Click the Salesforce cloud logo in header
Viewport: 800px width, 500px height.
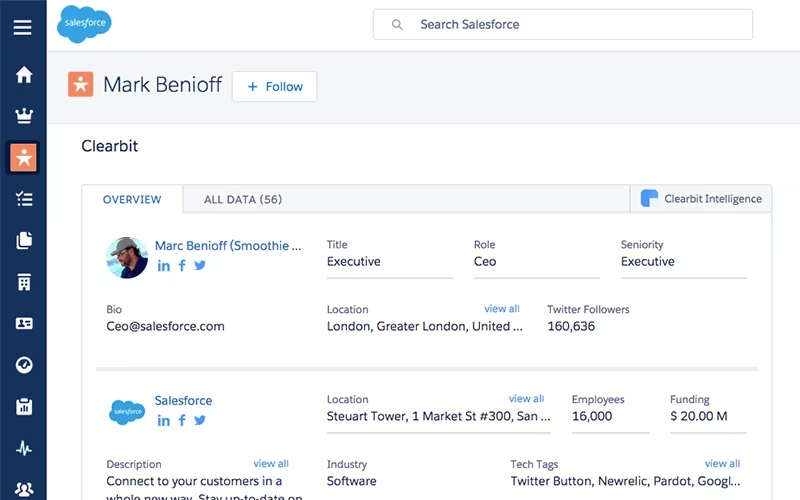84,24
